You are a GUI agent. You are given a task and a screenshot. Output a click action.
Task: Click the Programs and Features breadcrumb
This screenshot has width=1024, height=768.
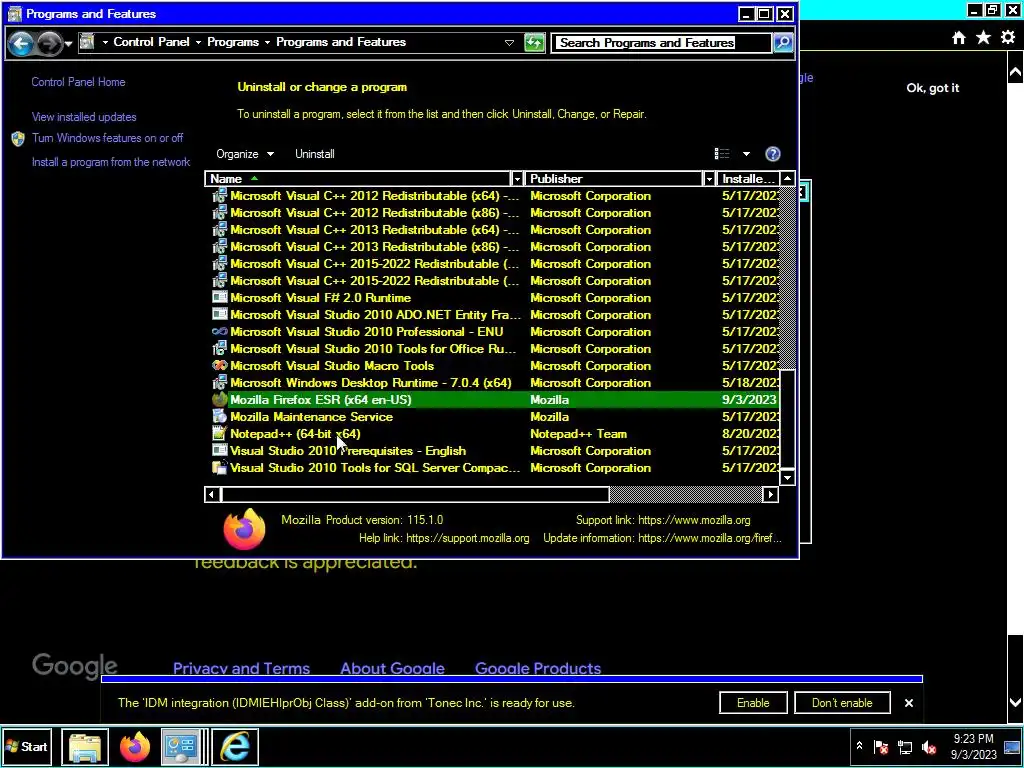click(x=341, y=42)
